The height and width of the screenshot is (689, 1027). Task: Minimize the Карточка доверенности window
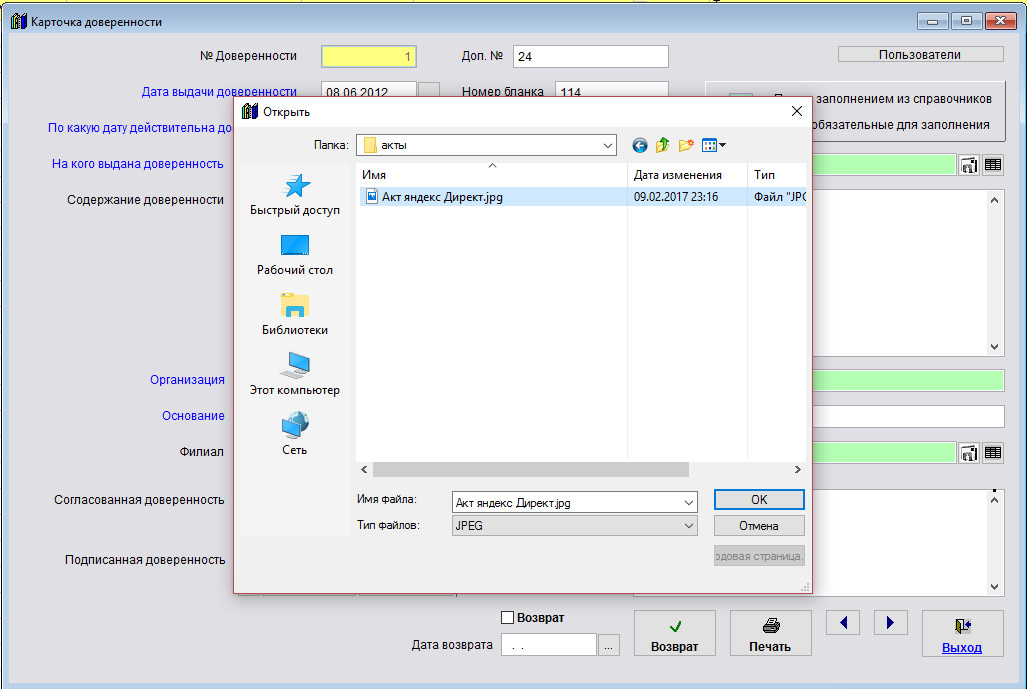click(x=933, y=22)
